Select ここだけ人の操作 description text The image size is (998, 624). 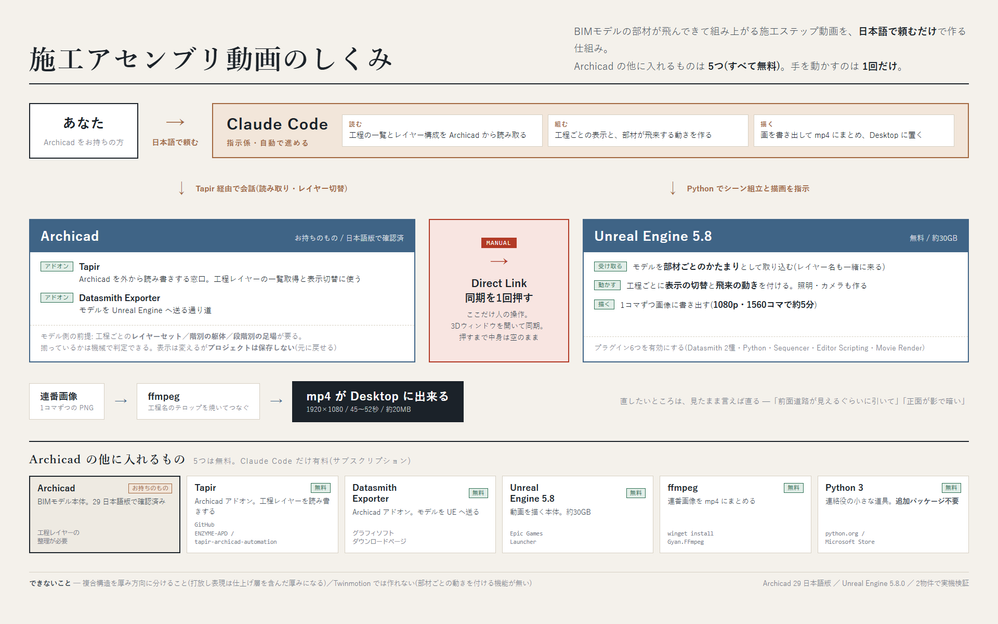coord(499,326)
